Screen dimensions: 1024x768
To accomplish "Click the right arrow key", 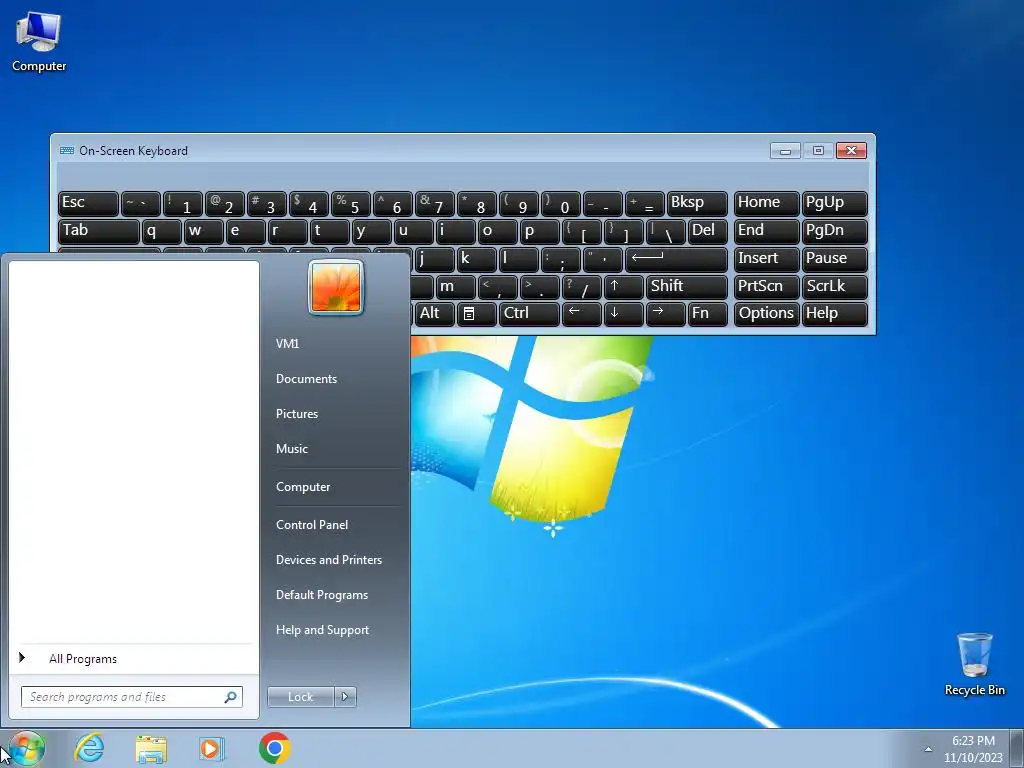I will pos(665,313).
